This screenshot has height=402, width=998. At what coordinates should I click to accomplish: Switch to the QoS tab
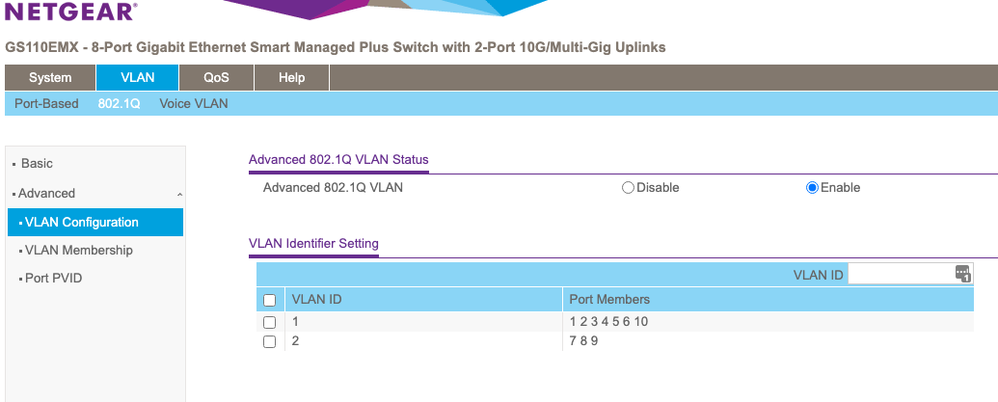coord(216,78)
